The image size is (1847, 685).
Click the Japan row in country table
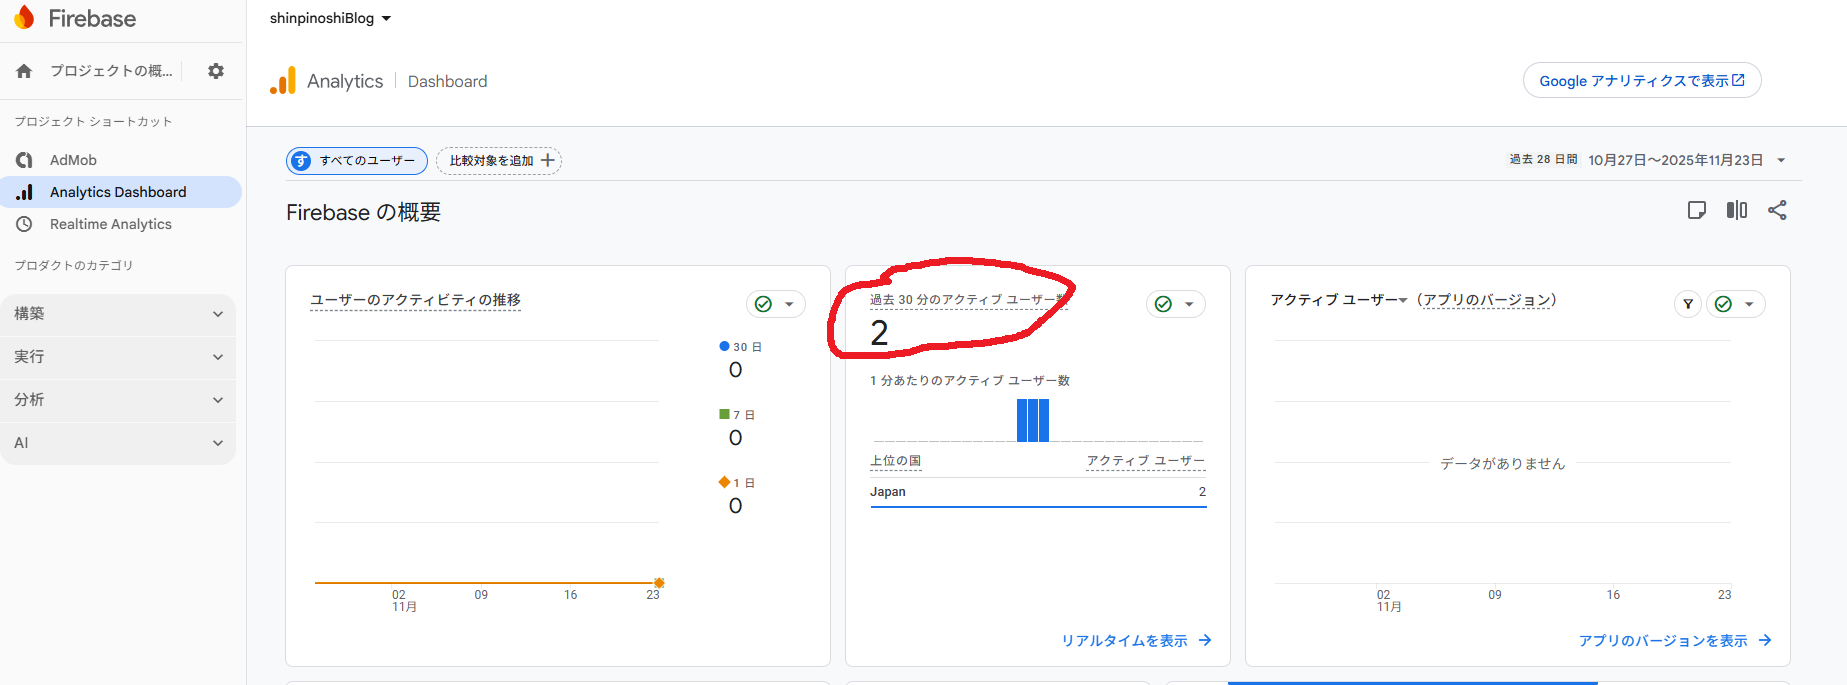[1038, 492]
